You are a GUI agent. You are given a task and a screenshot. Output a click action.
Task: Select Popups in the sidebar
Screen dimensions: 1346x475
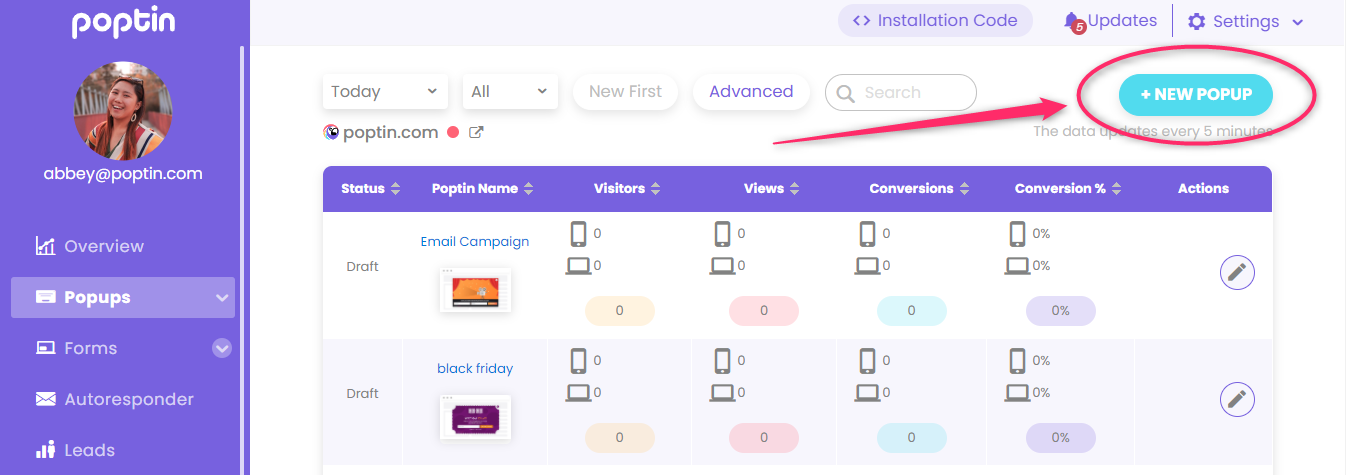point(123,297)
